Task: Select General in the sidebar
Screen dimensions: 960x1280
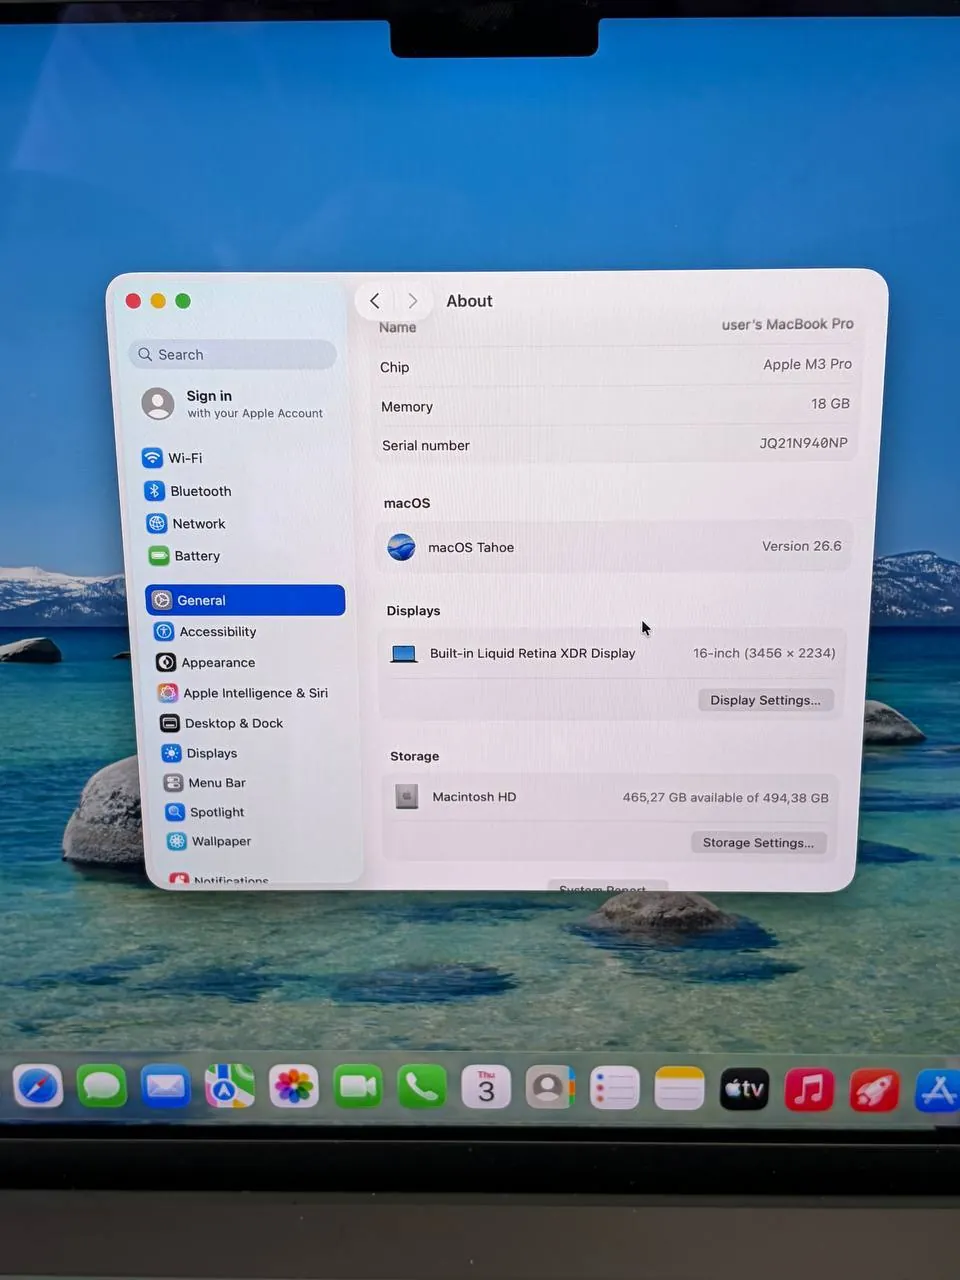Action: click(x=245, y=600)
